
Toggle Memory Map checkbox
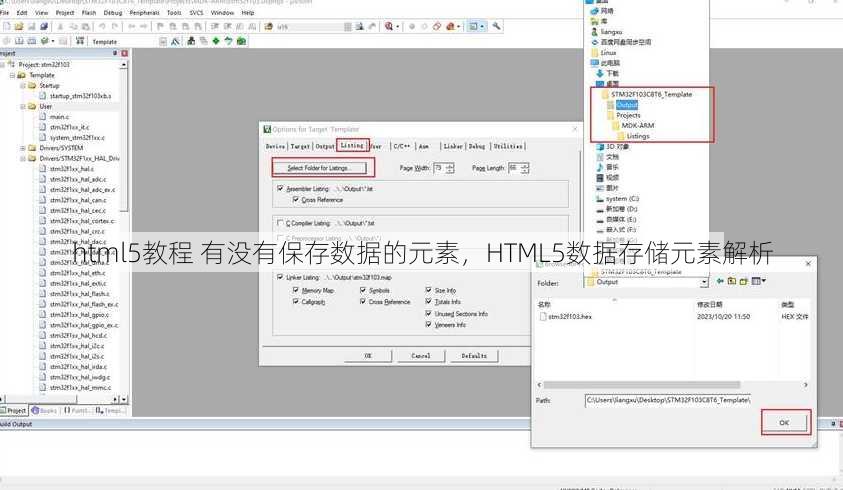pyautogui.click(x=295, y=290)
